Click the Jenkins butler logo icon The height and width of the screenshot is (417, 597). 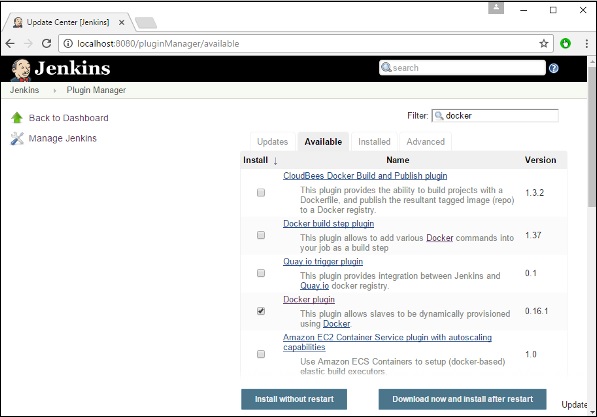pos(21,70)
